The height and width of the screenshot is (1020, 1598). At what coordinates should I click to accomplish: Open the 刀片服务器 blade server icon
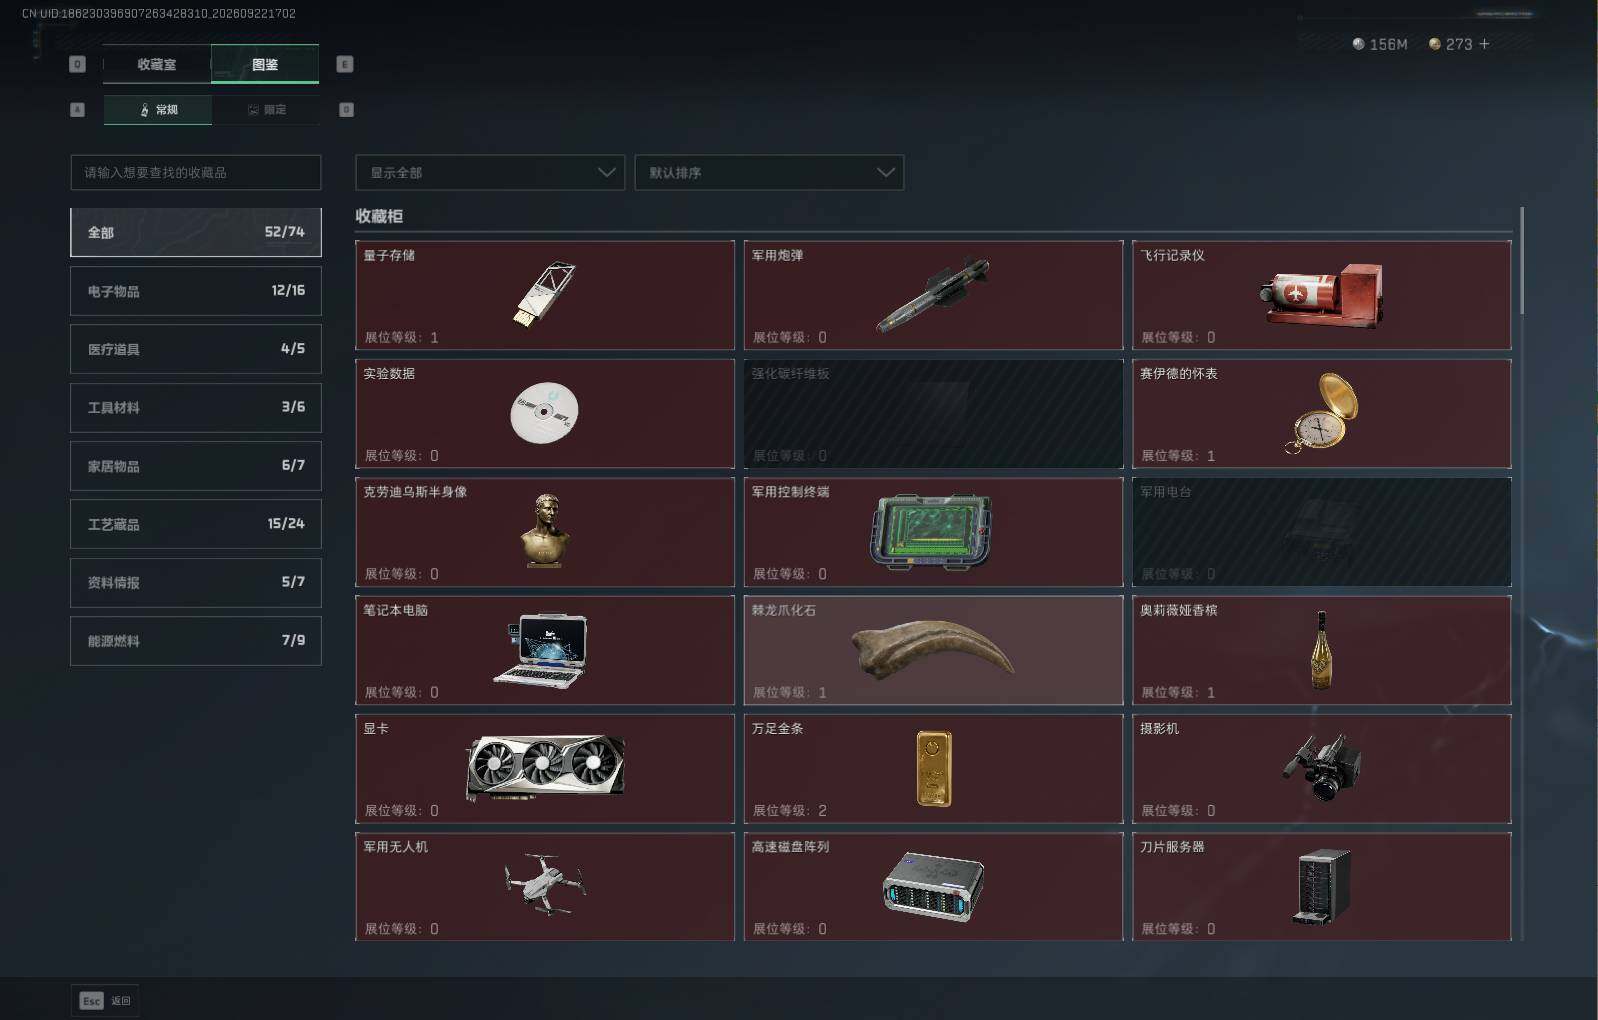(1321, 886)
